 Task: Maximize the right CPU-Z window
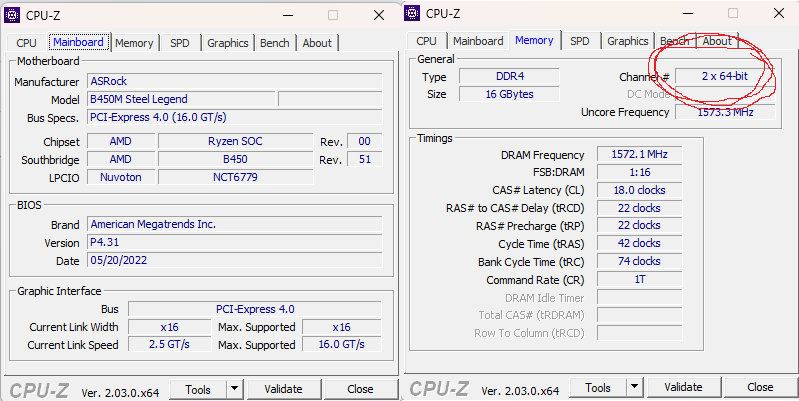click(733, 13)
